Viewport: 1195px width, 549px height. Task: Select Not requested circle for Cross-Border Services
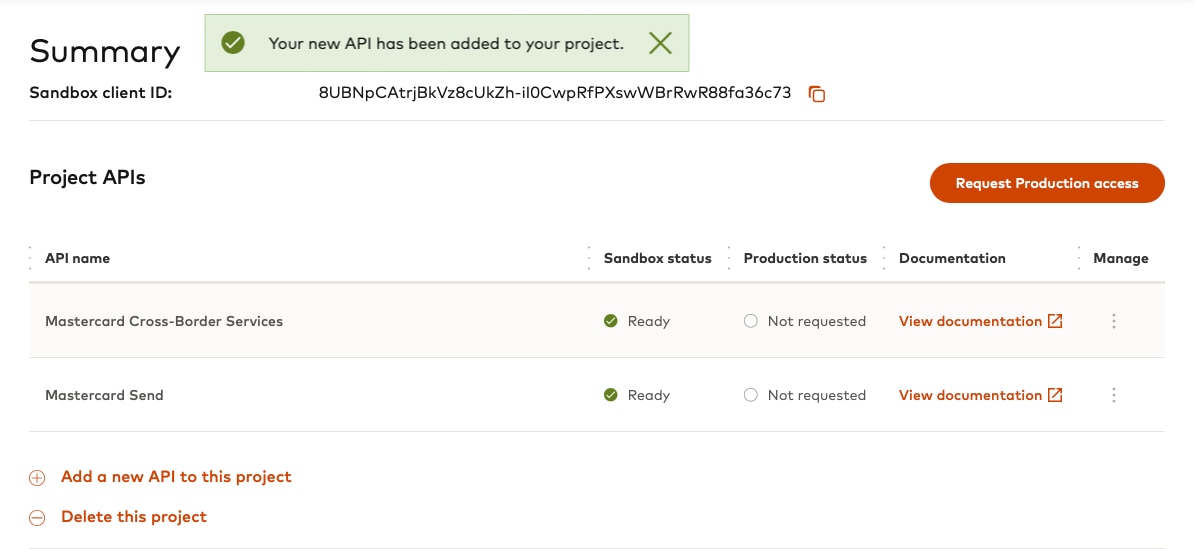[x=751, y=321]
